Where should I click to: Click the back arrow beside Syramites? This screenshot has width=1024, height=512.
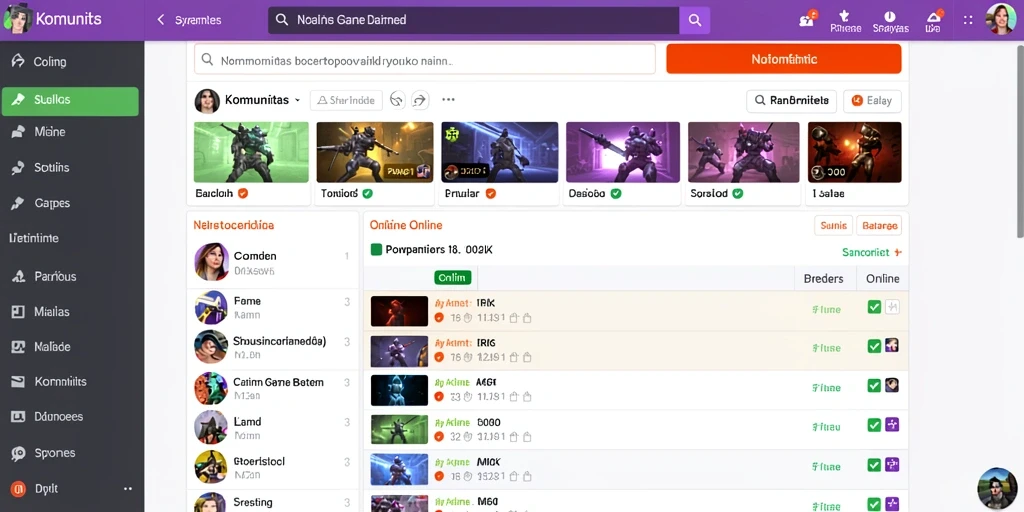(161, 20)
